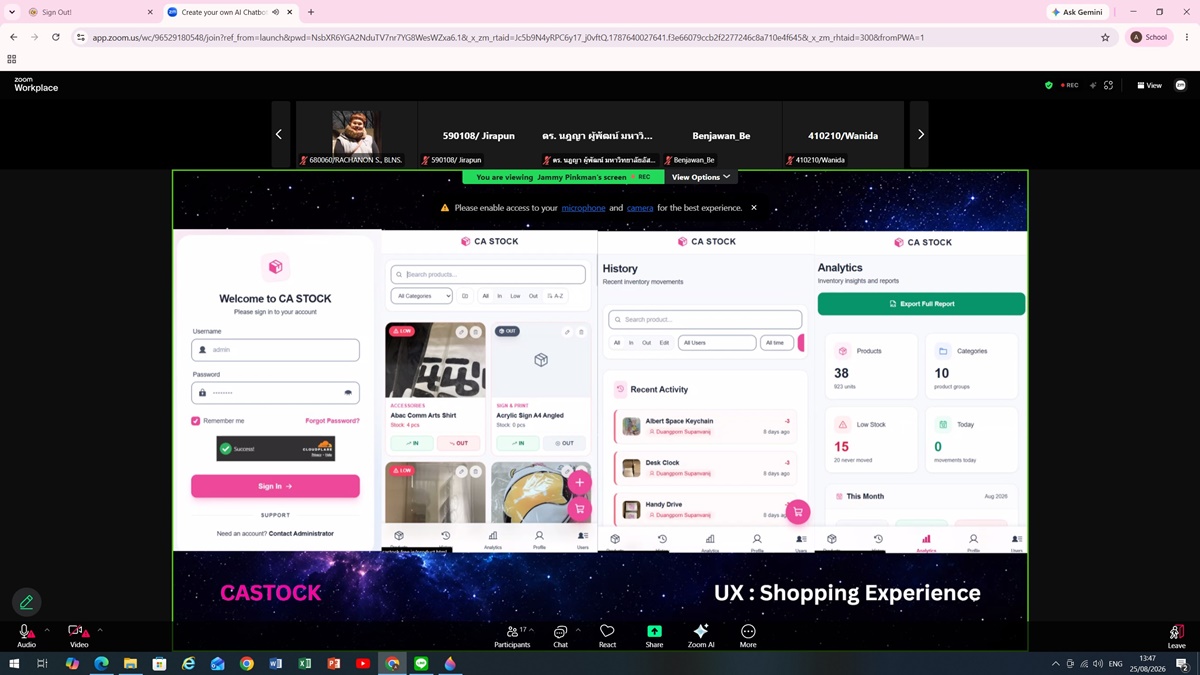
Task: Open the Chrome apps grid icon
Action: (12, 59)
